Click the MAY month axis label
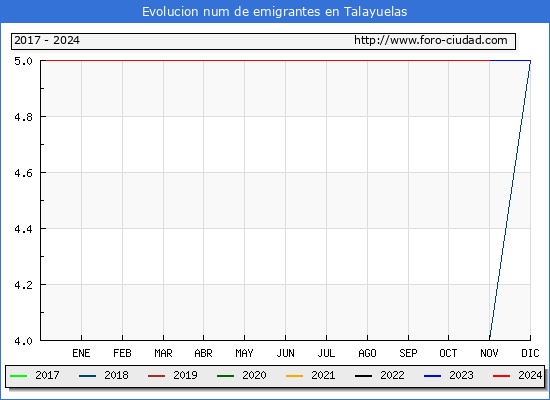 point(244,353)
